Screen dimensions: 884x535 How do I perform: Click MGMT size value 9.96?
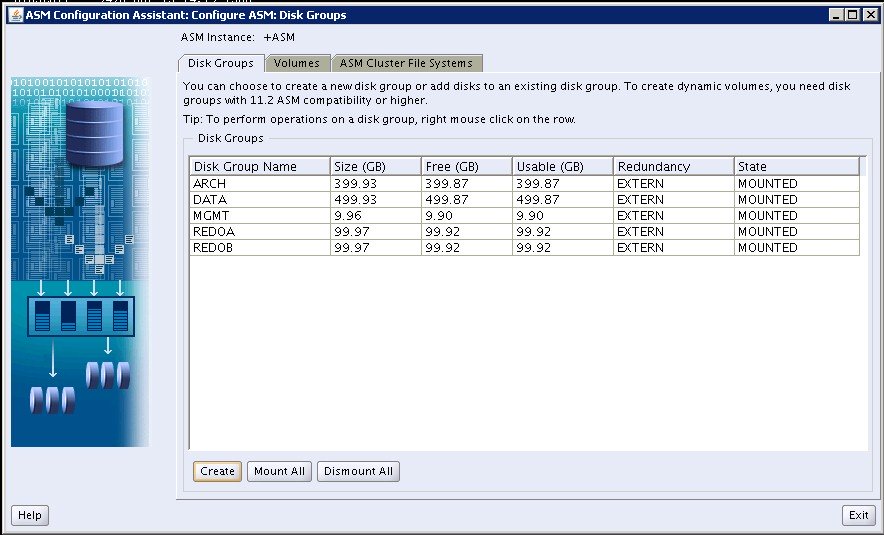[348, 216]
